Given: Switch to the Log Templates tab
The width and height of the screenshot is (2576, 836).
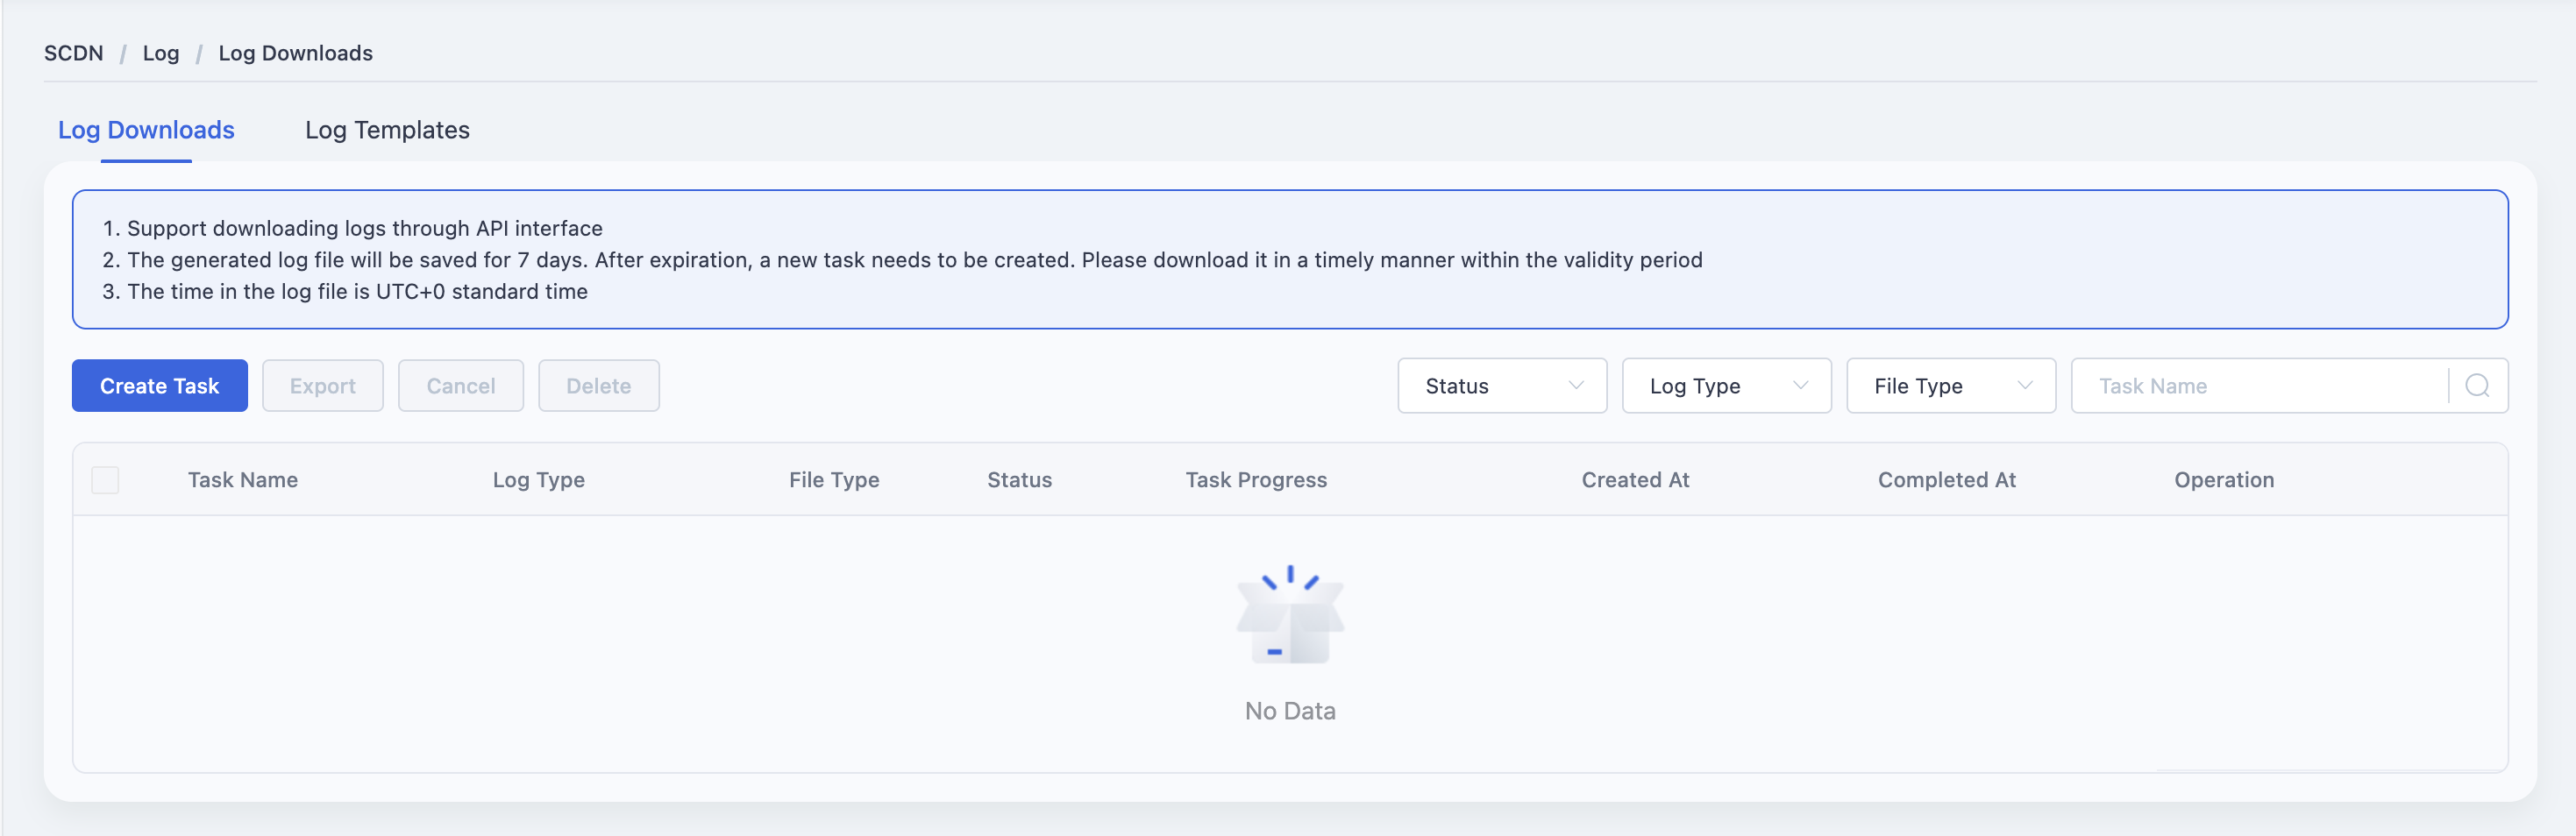Looking at the screenshot, I should point(387,130).
